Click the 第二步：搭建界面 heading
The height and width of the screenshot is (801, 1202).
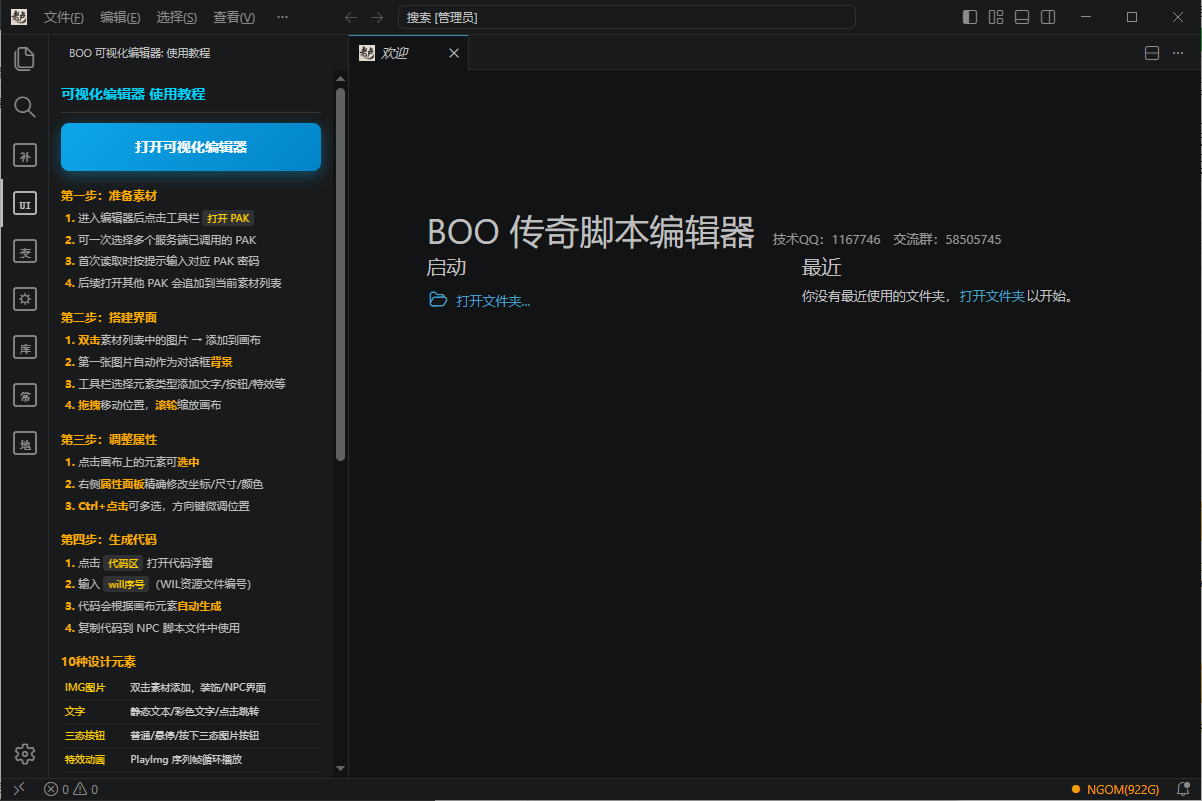click(x=109, y=317)
